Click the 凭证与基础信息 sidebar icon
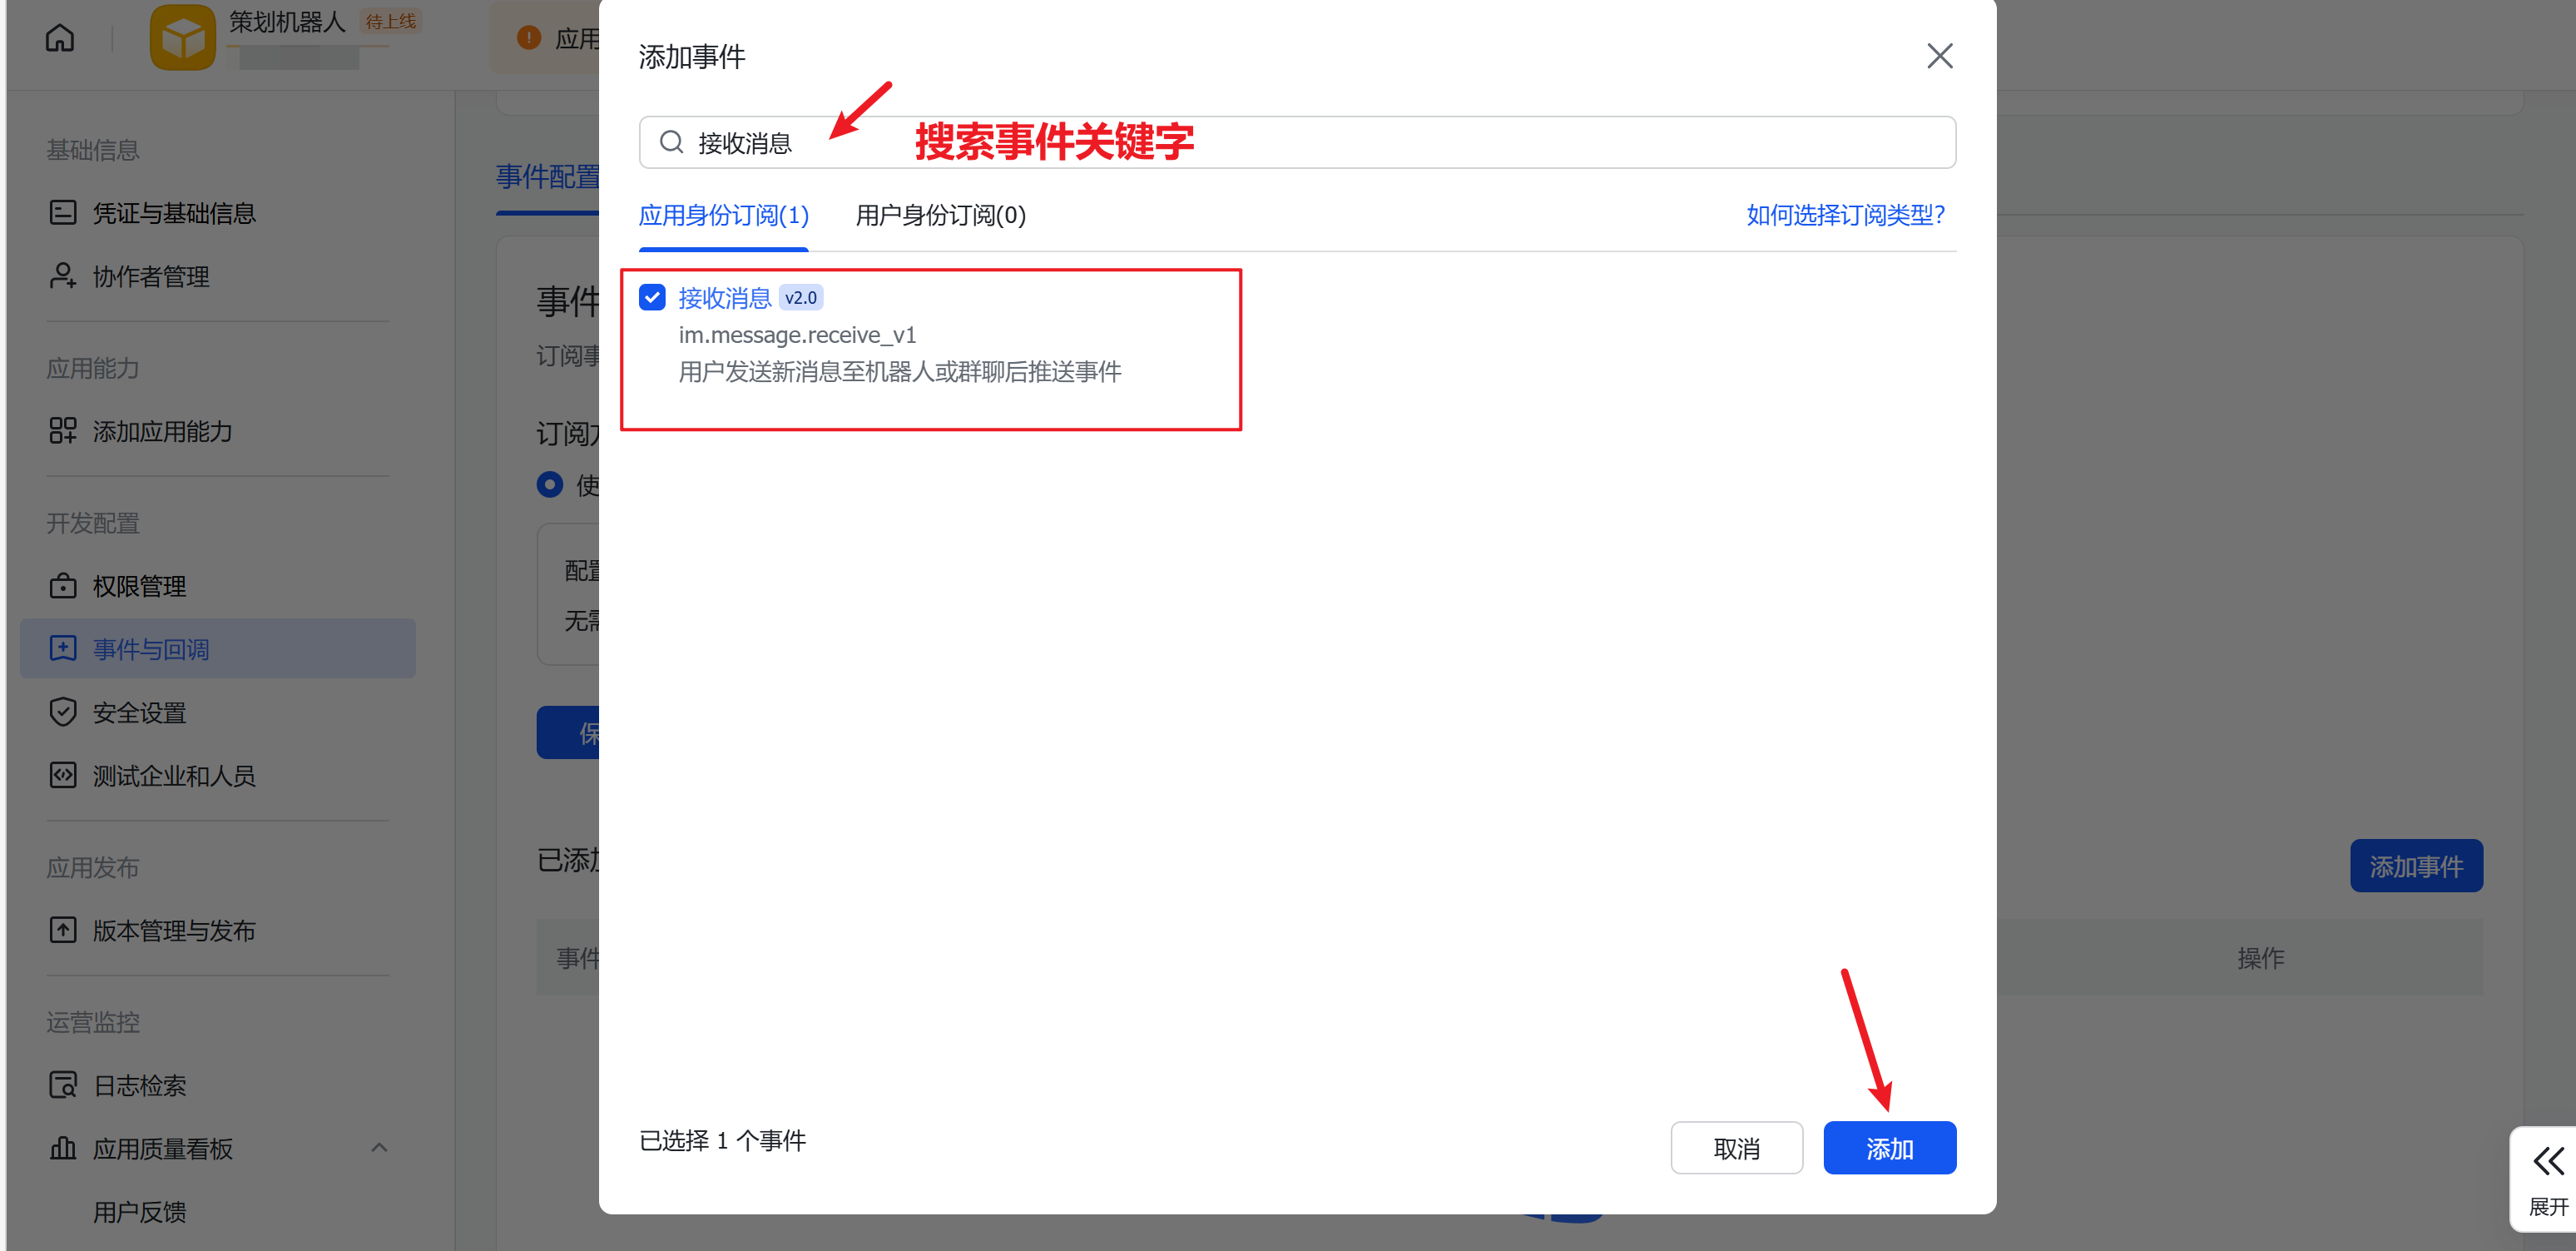 pyautogui.click(x=63, y=212)
